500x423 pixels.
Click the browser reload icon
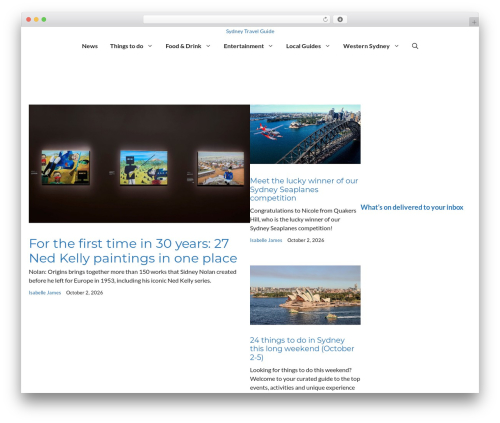point(325,19)
